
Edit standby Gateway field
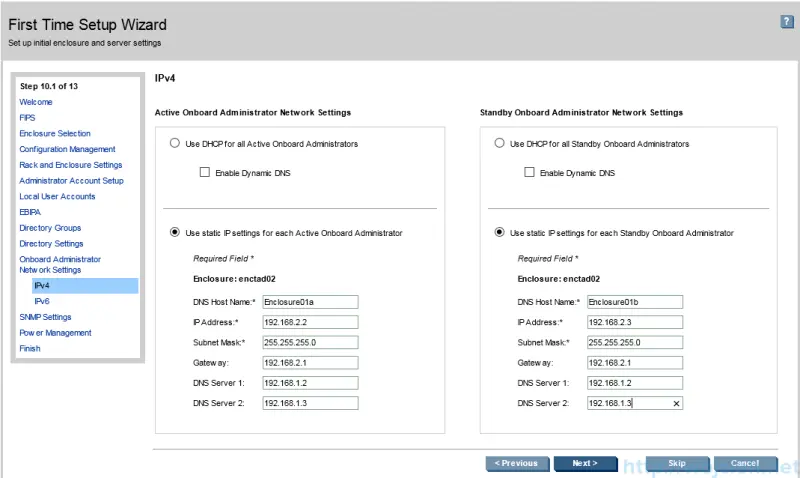pyautogui.click(x=635, y=363)
